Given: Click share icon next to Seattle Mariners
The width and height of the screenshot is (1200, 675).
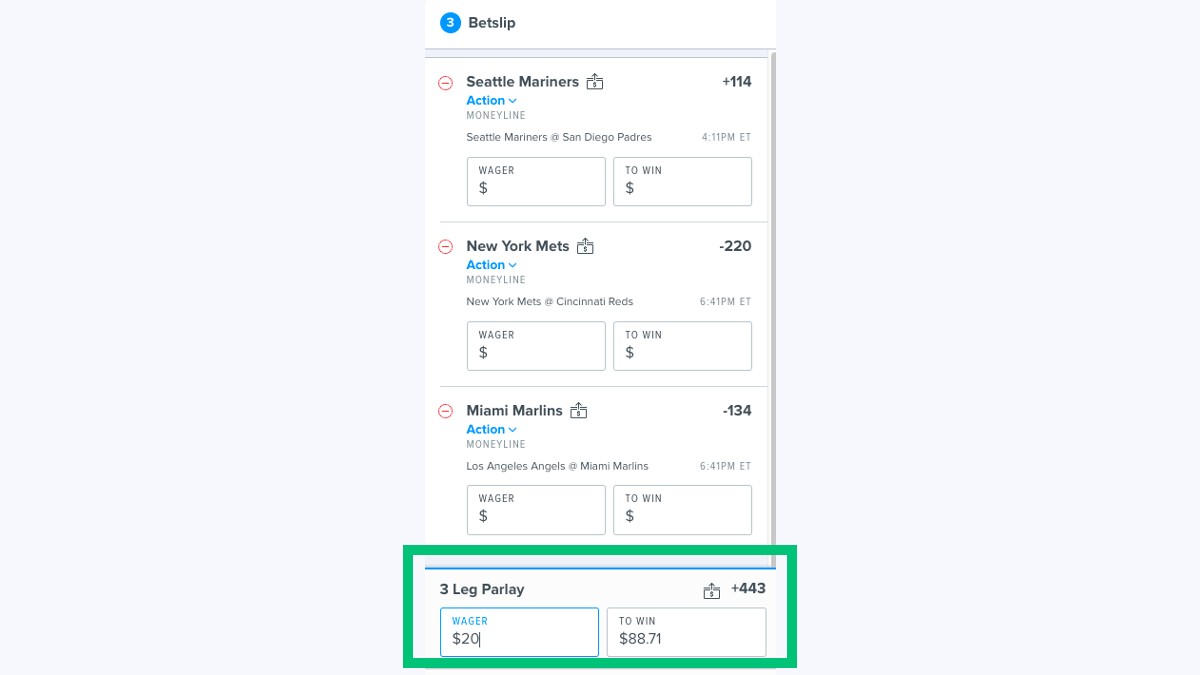Looking at the screenshot, I should [x=595, y=82].
